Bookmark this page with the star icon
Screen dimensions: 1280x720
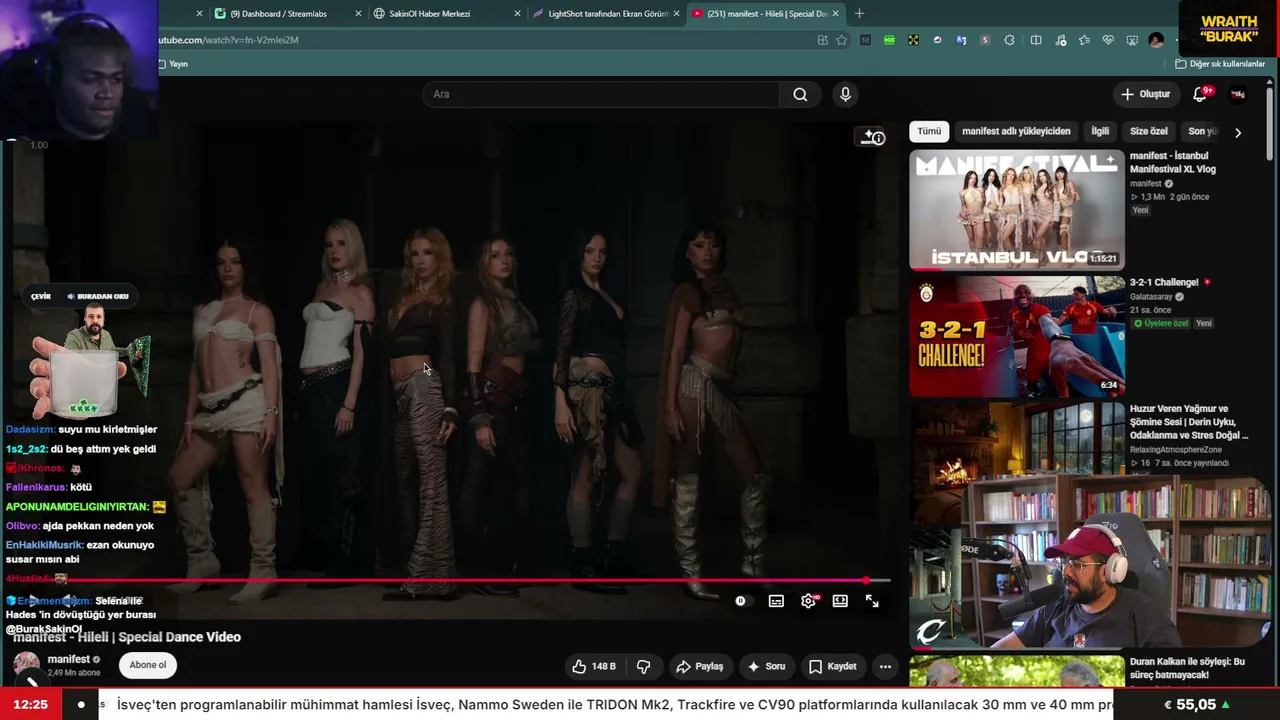tap(841, 40)
